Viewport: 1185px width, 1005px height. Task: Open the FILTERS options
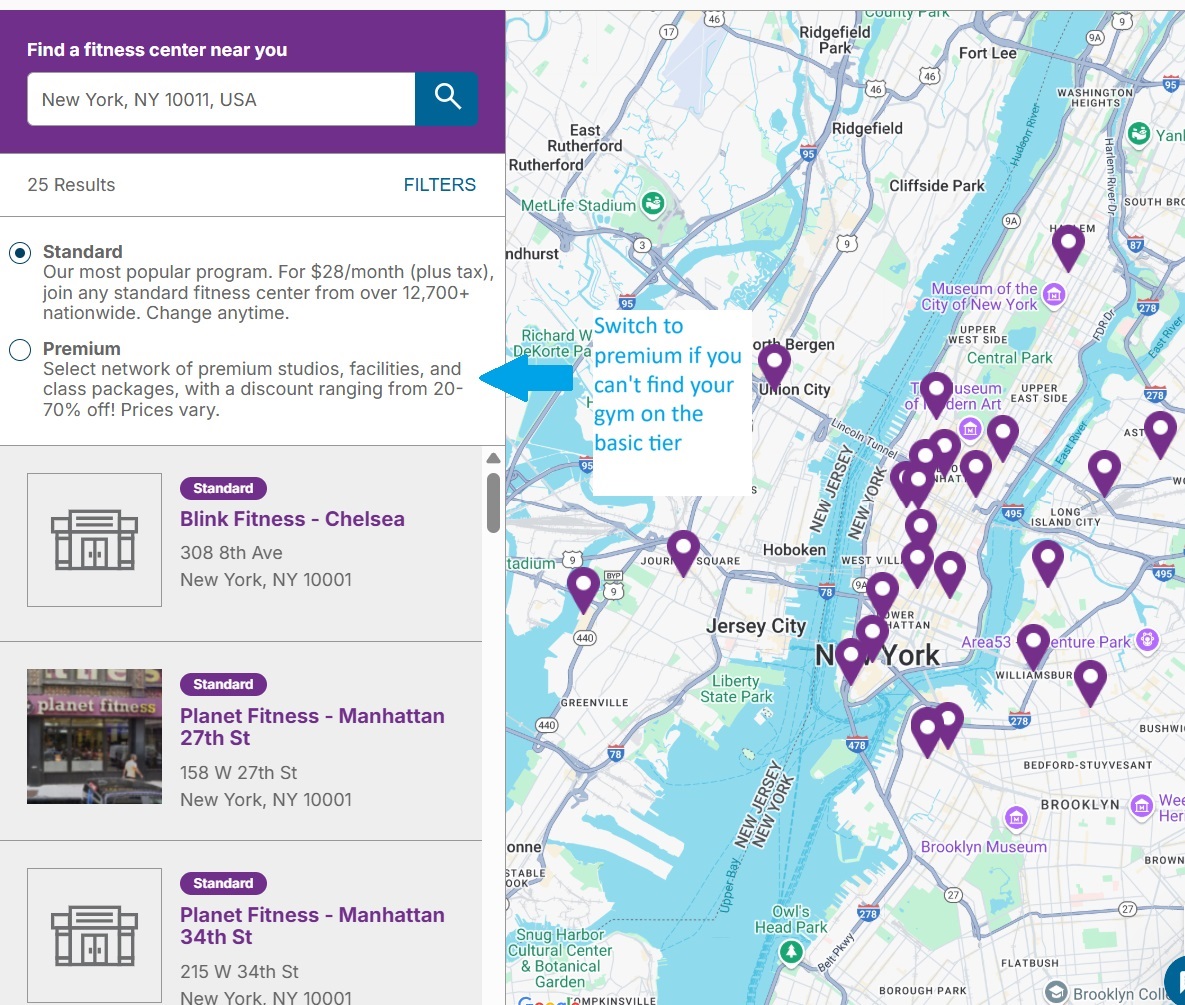pyautogui.click(x=440, y=185)
